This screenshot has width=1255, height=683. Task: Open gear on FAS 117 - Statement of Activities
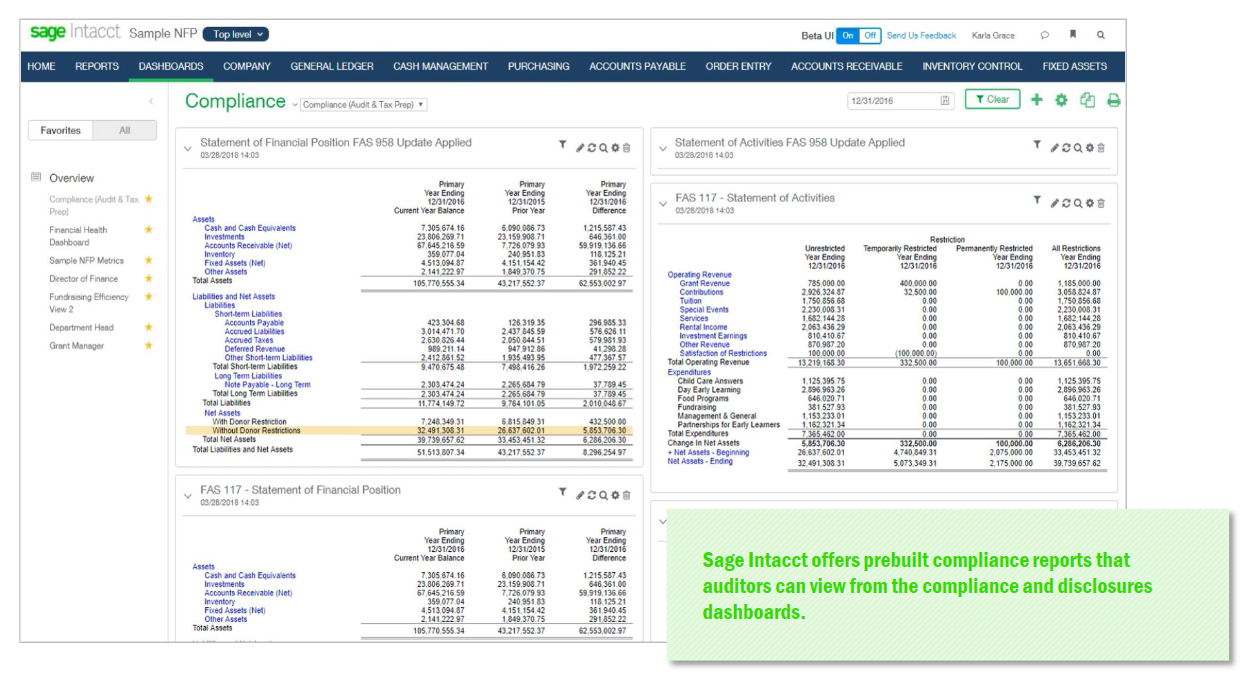(1089, 203)
